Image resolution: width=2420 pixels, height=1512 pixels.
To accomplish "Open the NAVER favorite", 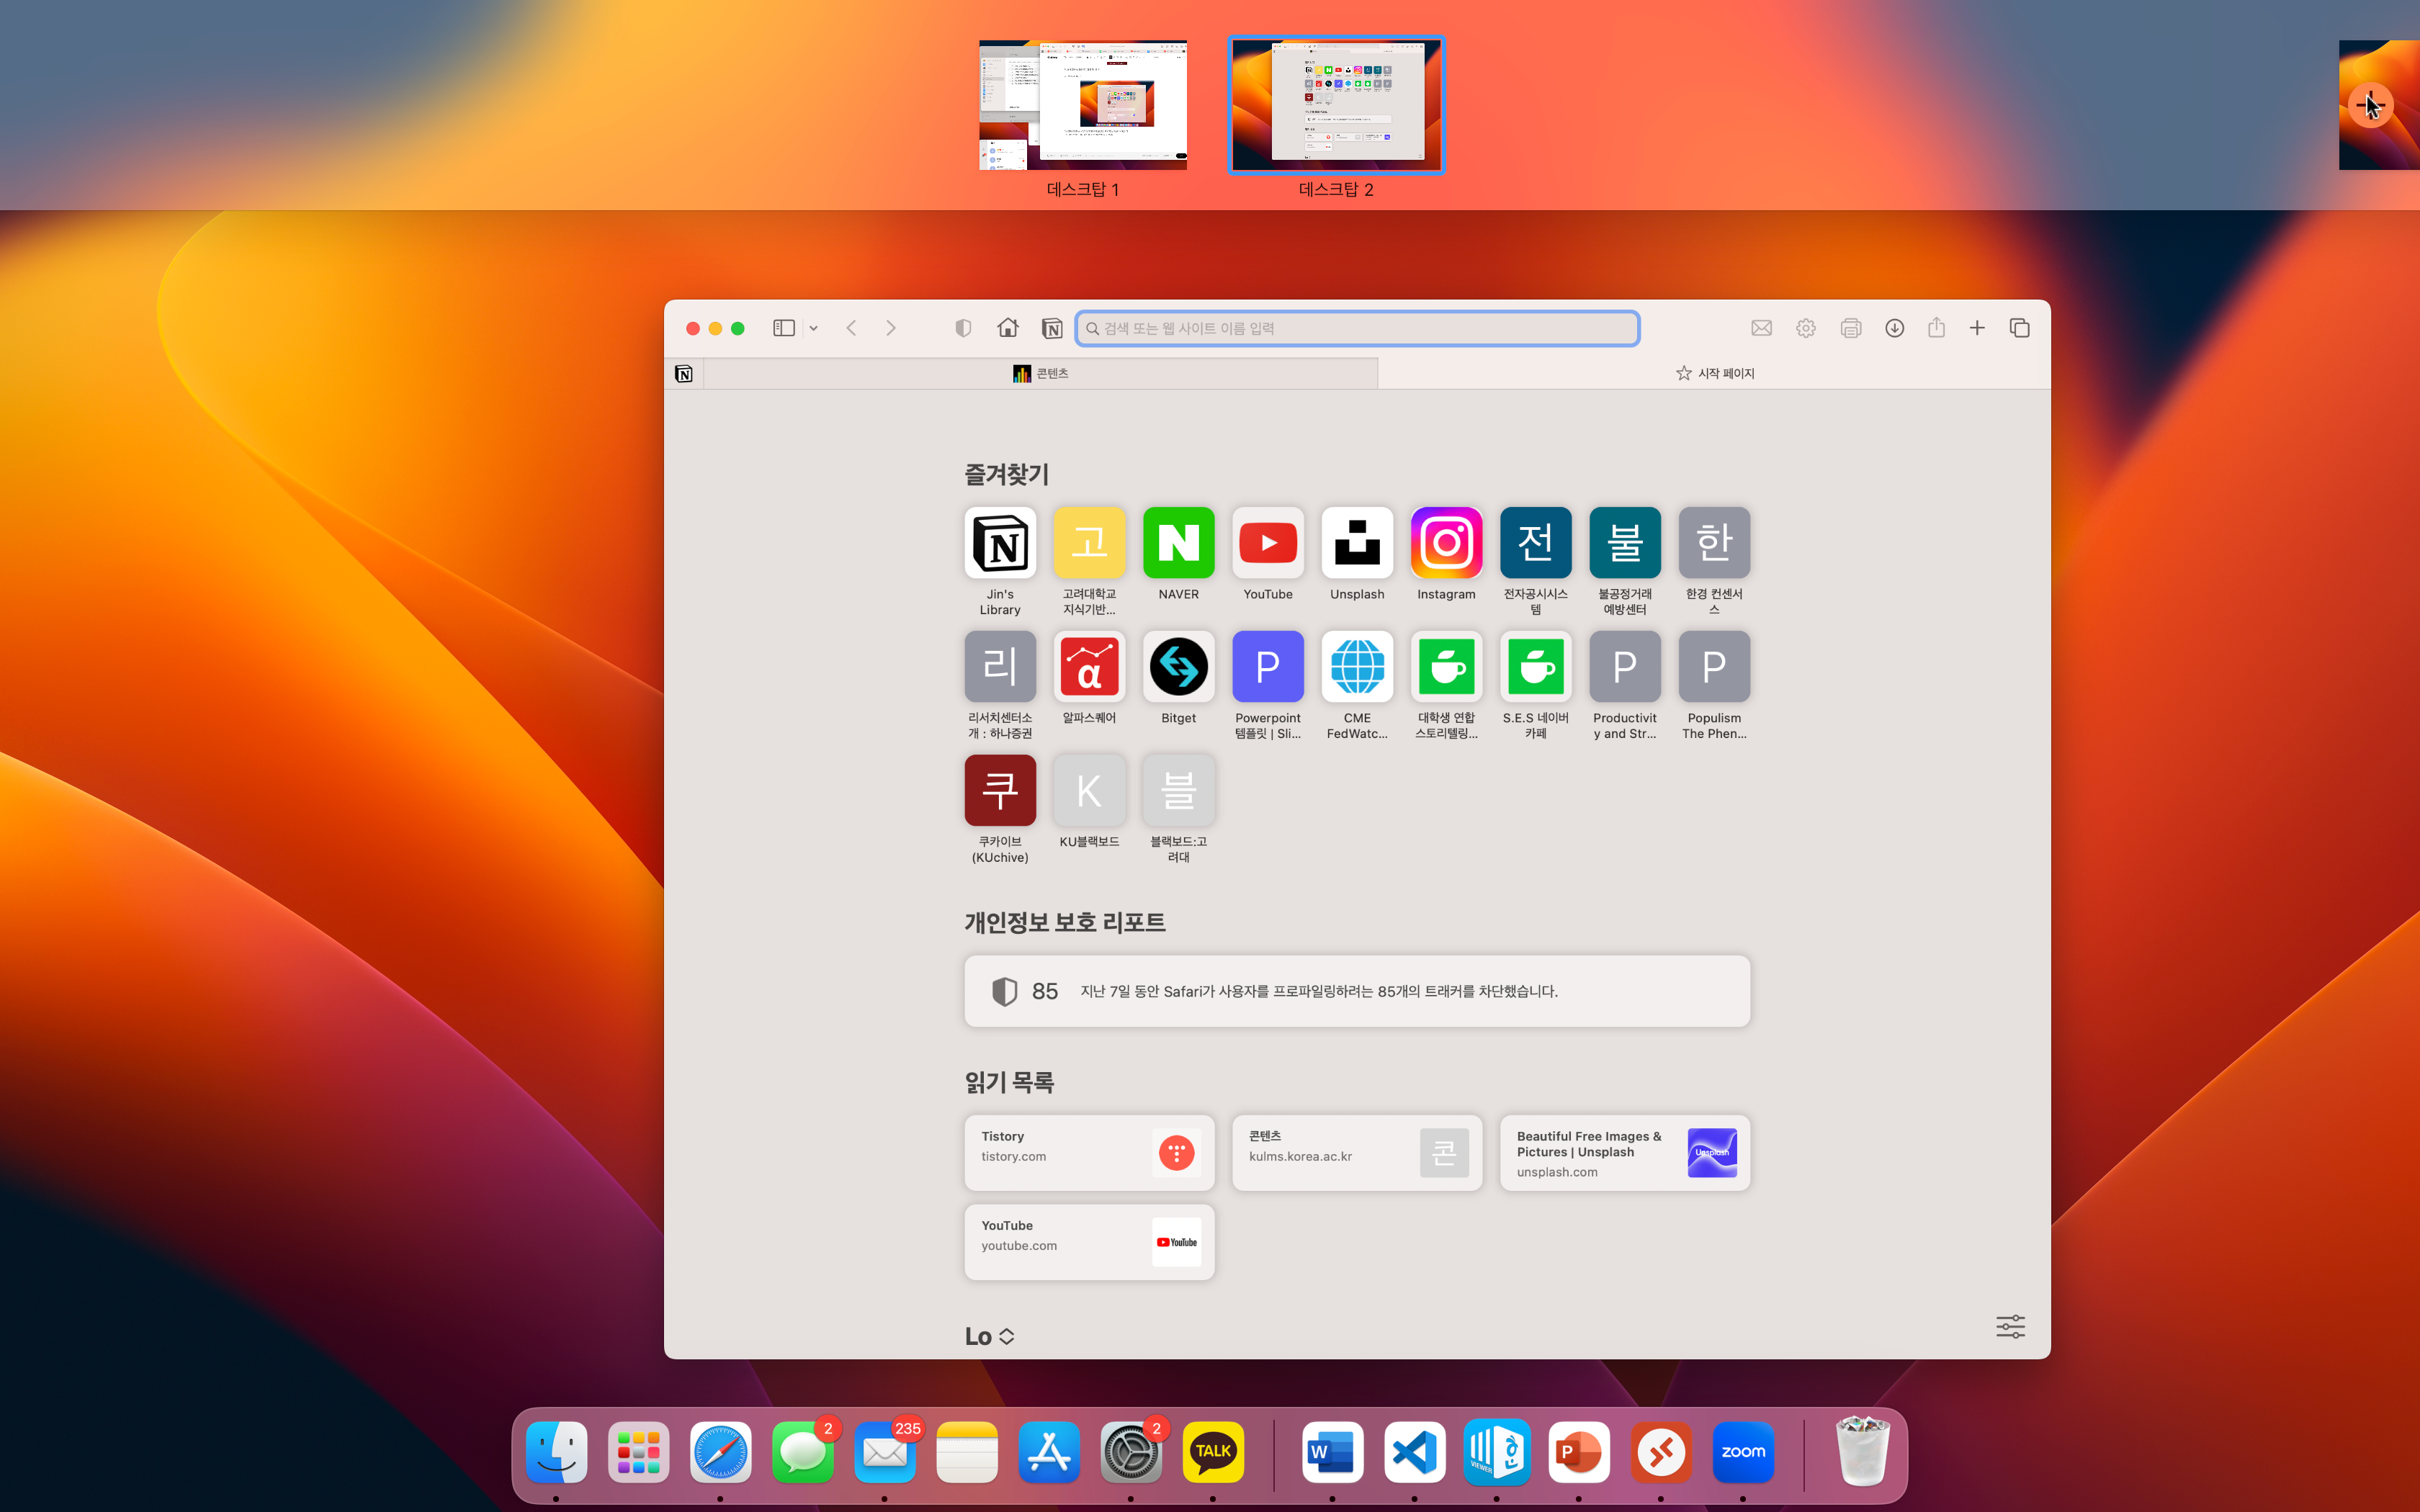I will pos(1179,554).
